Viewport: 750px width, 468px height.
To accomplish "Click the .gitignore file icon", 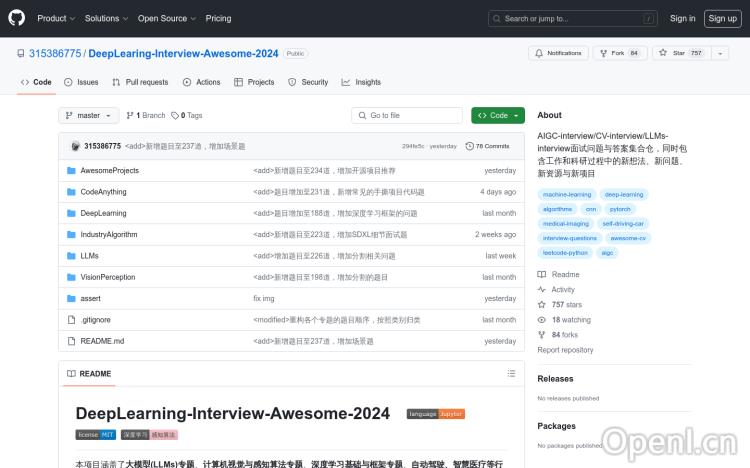I will pos(71,320).
